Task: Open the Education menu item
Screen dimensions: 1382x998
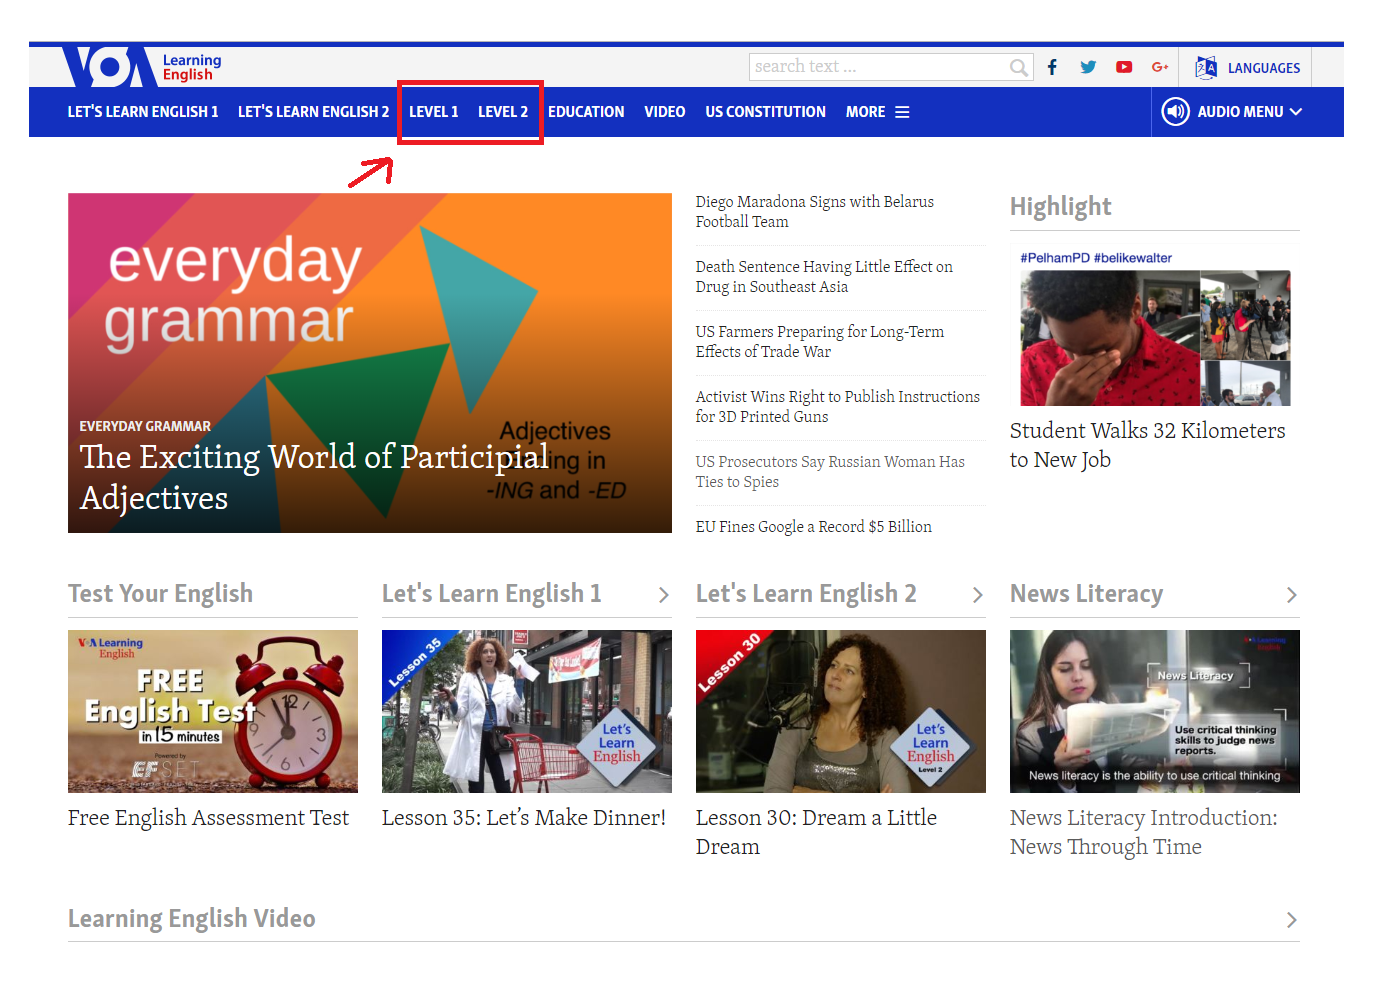Action: point(586,112)
